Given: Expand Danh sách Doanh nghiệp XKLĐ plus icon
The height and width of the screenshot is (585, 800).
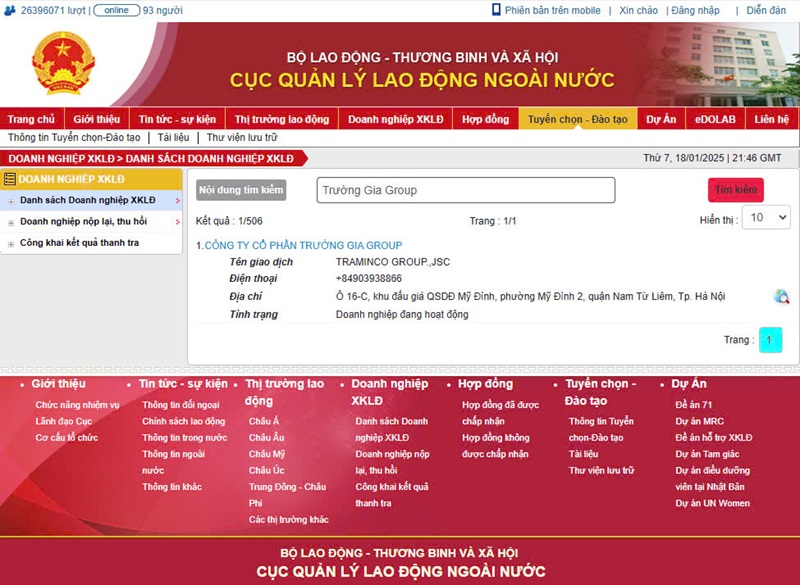Looking at the screenshot, I should tap(11, 201).
